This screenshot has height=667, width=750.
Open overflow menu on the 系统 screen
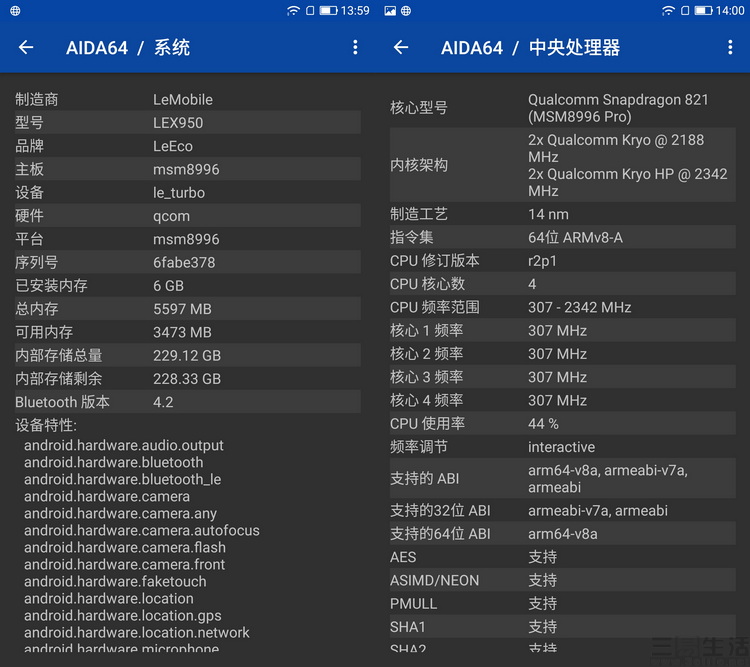coord(355,47)
